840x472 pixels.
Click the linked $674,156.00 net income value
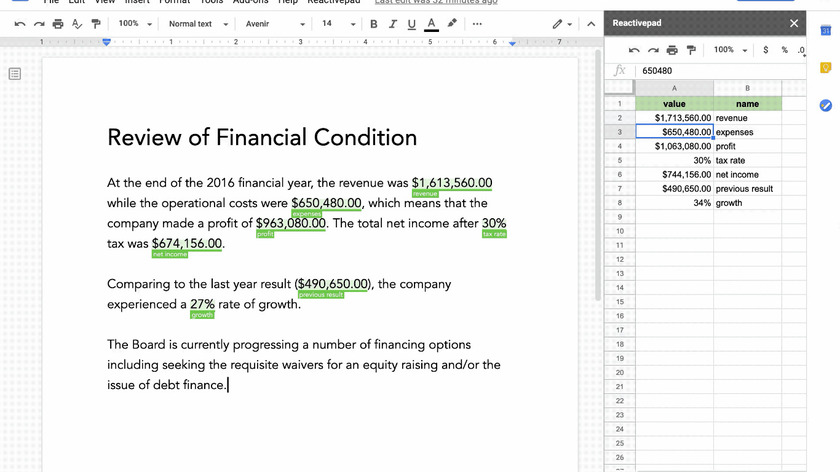click(186, 244)
